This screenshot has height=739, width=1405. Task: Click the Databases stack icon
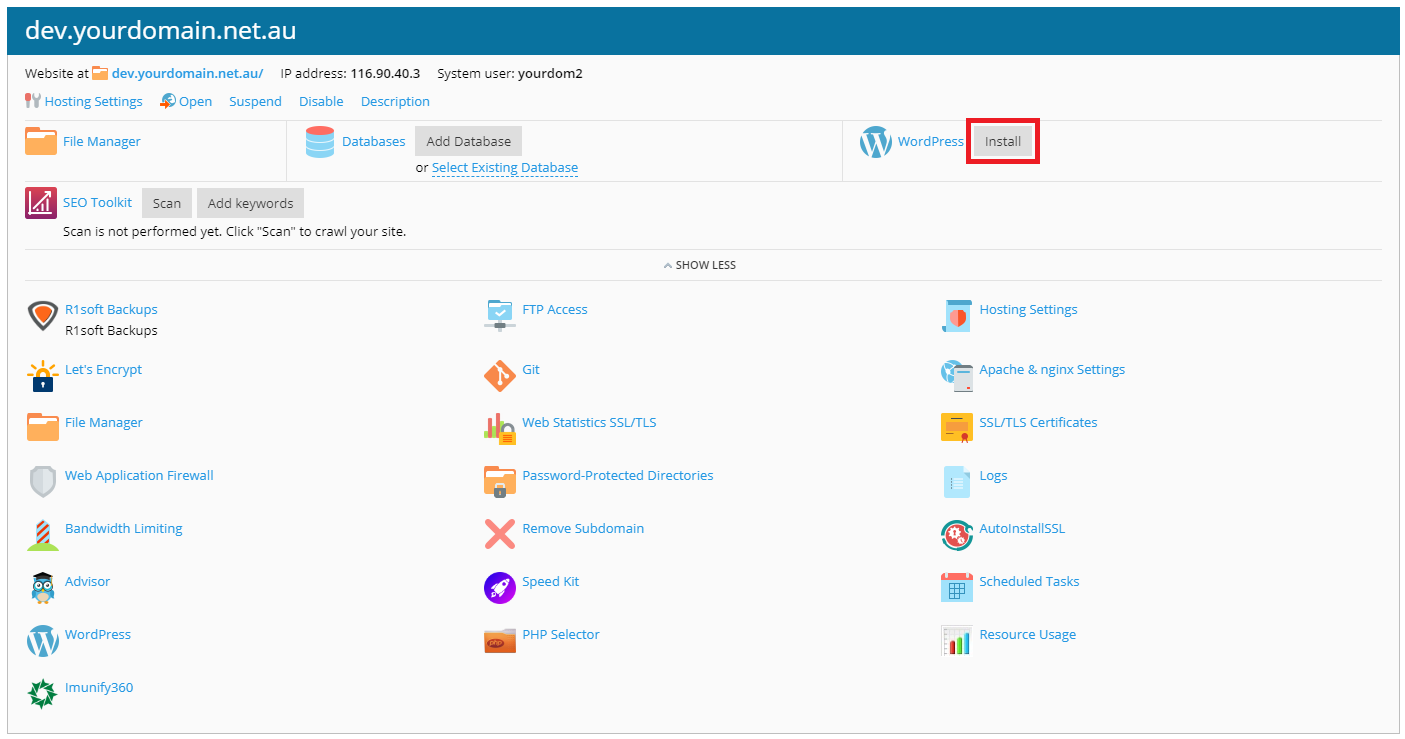[320, 142]
